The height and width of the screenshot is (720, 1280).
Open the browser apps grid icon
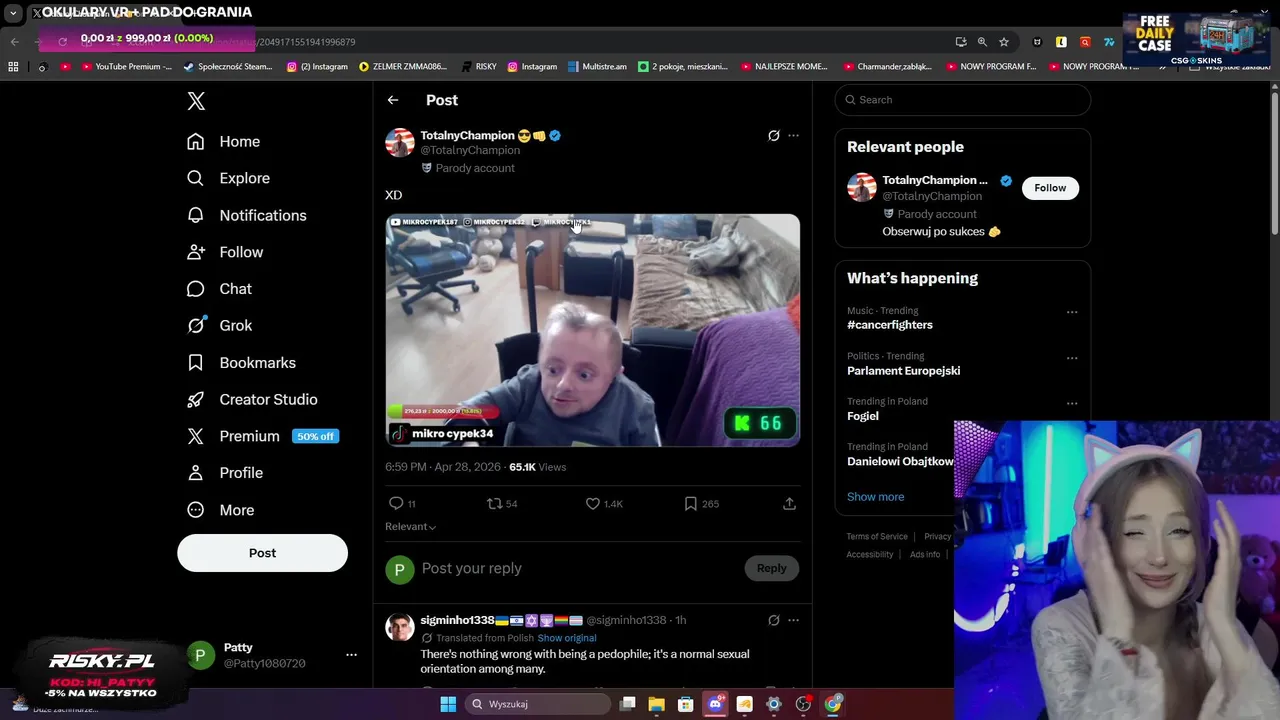13,67
